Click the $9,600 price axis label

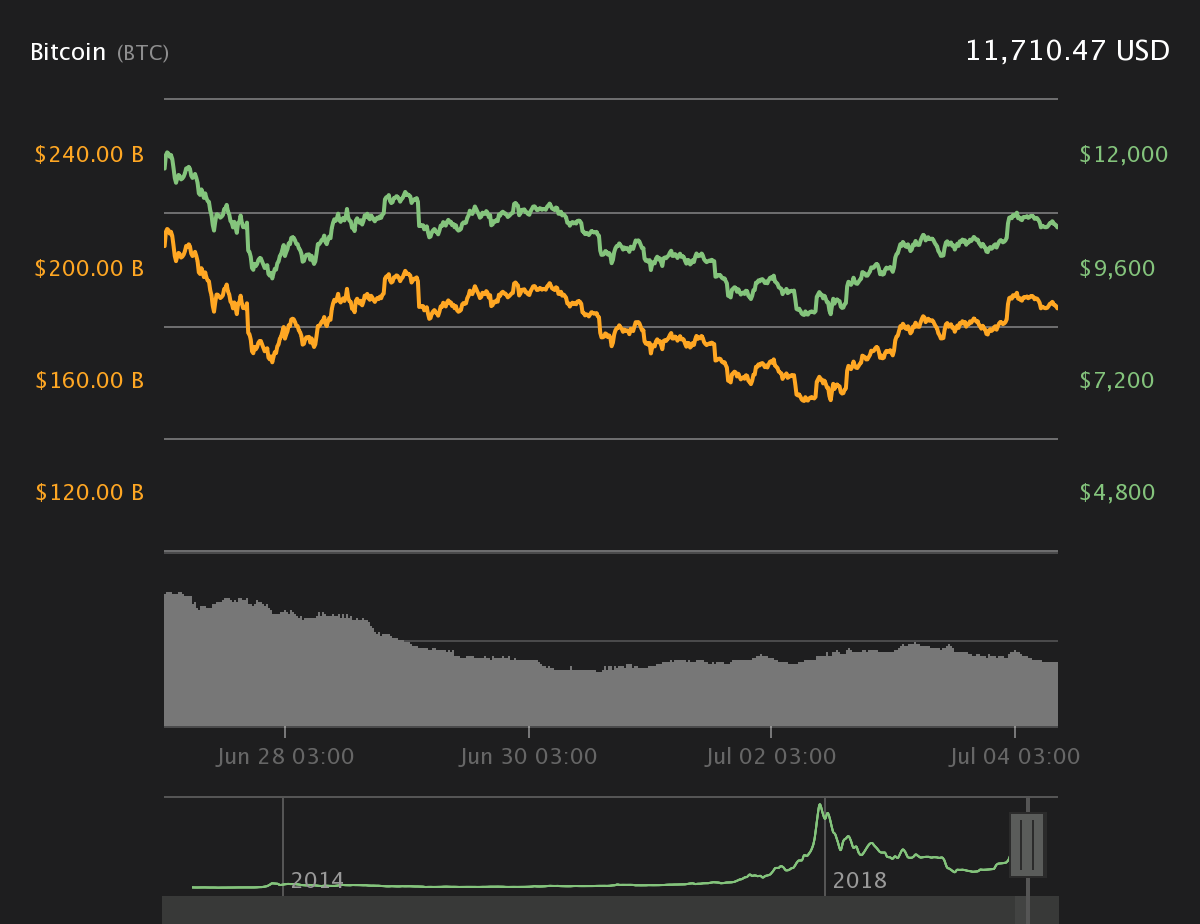pos(1117,268)
